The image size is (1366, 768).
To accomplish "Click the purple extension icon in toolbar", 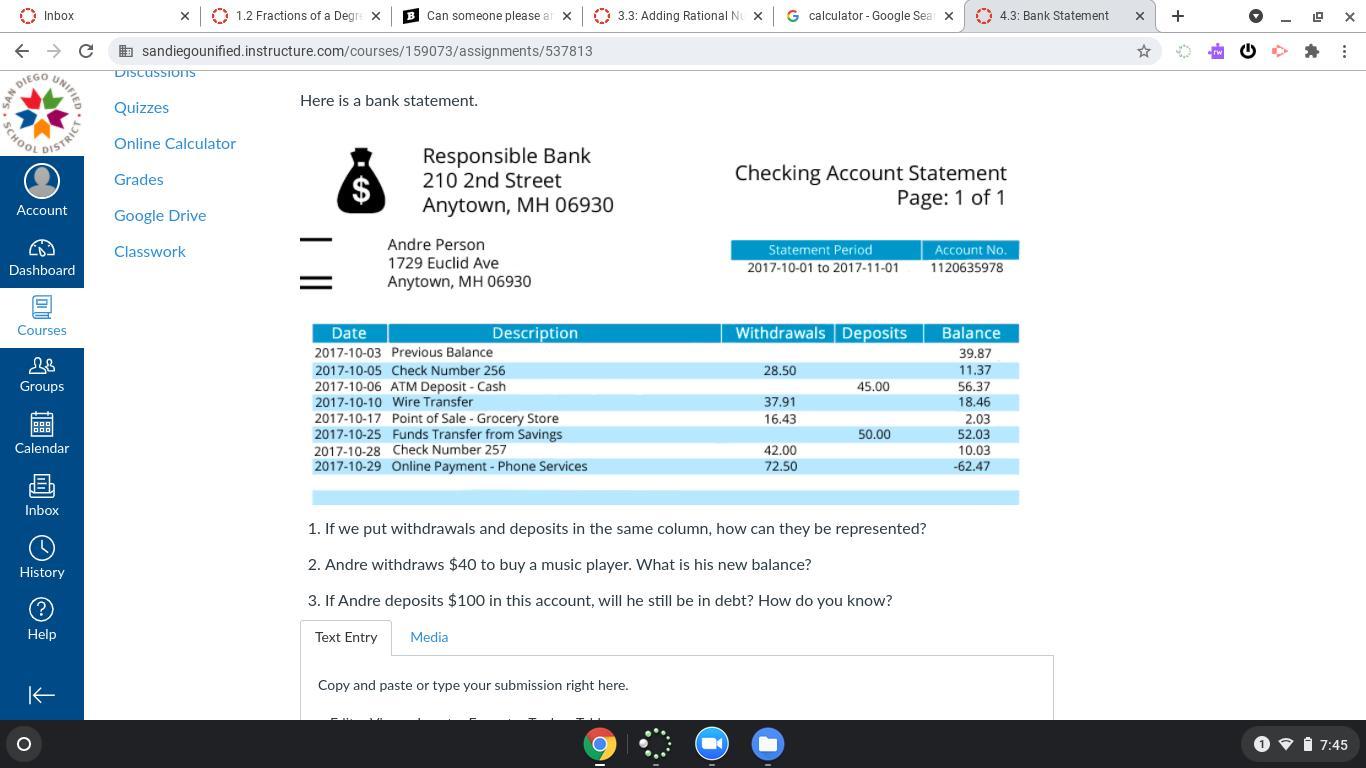I will tap(1216, 51).
